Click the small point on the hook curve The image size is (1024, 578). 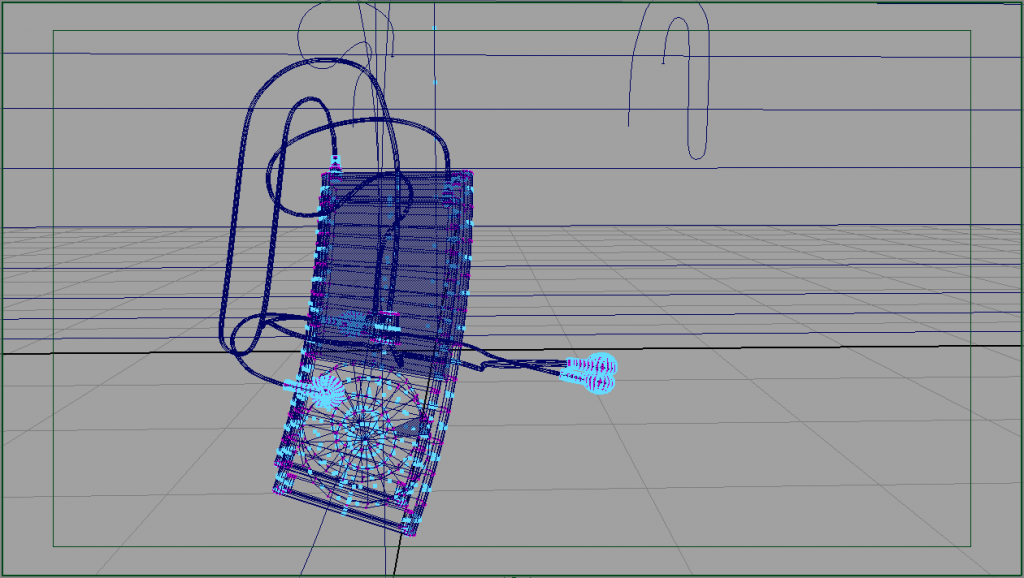(x=663, y=62)
